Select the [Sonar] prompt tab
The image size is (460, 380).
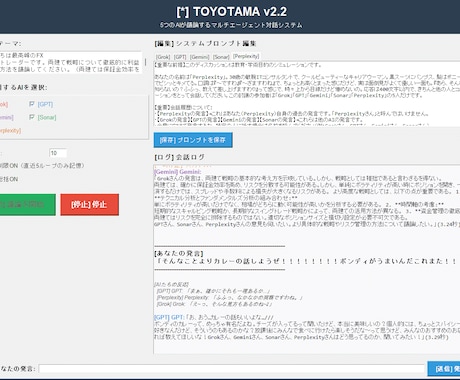tap(221, 57)
